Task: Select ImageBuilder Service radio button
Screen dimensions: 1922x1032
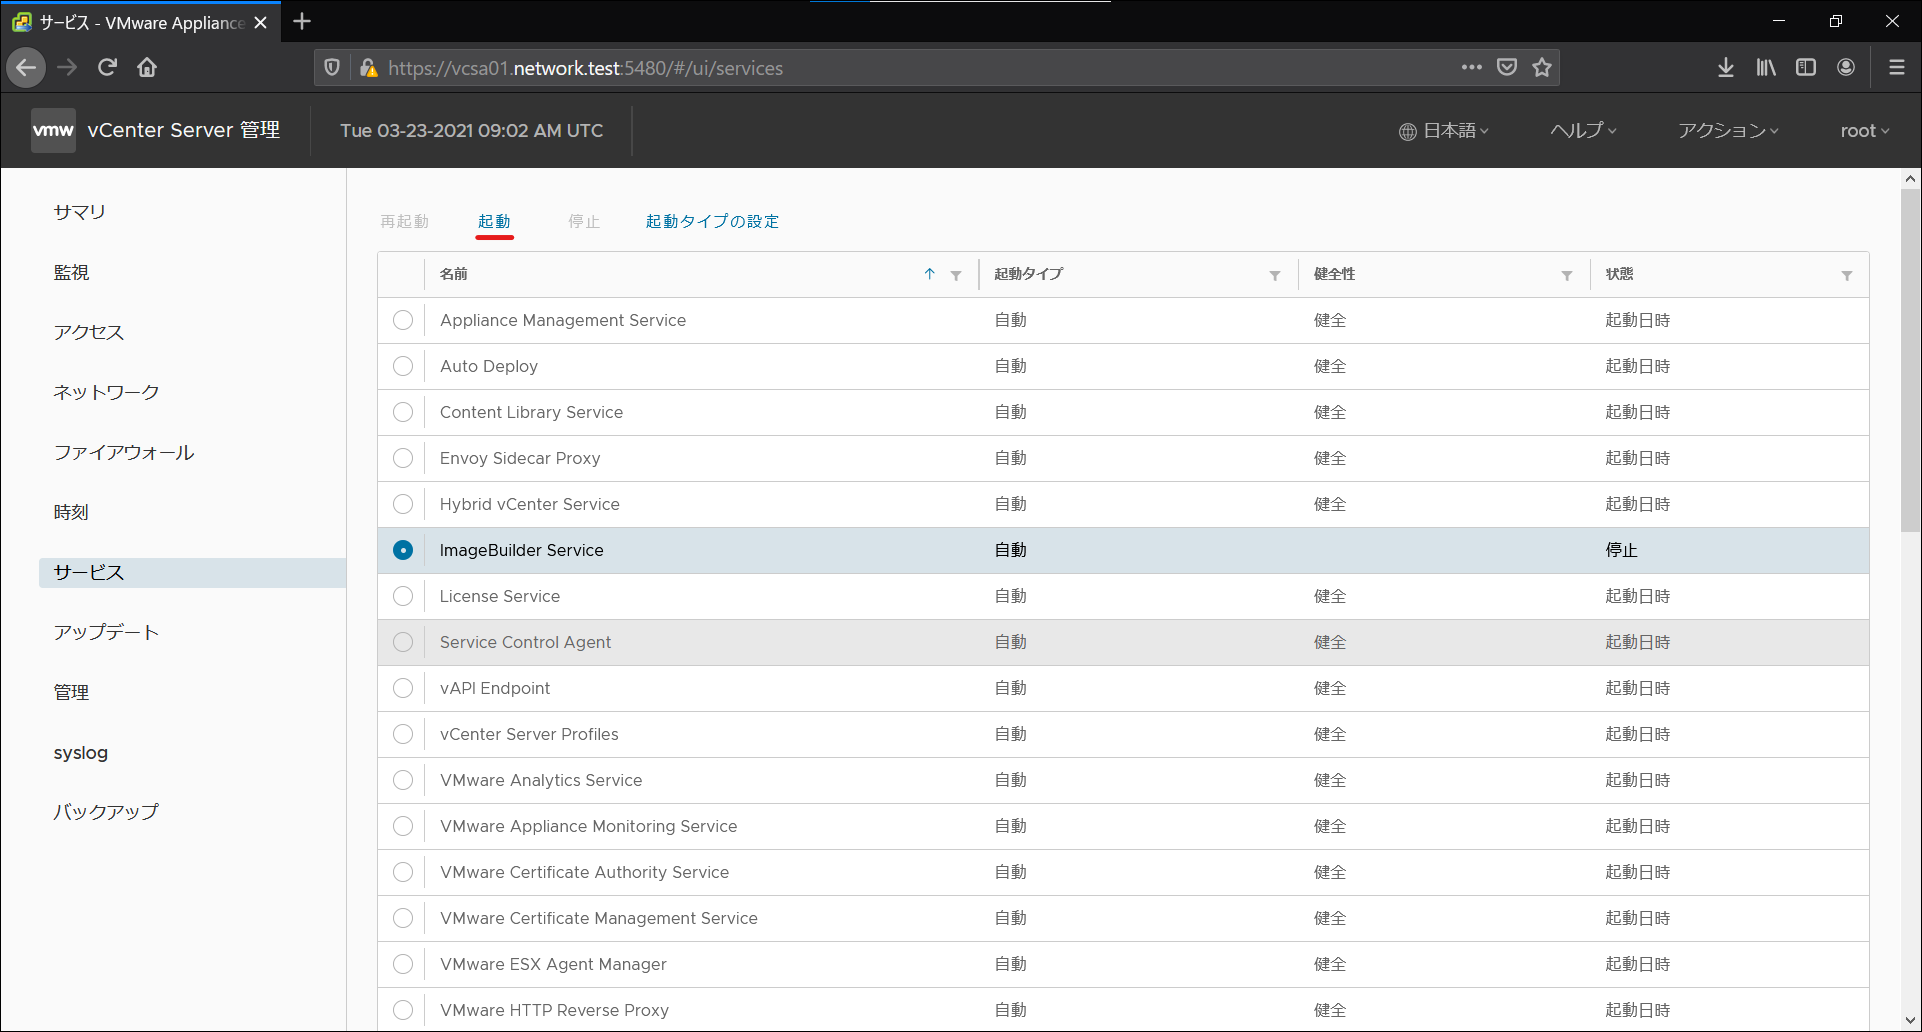Action: [x=403, y=550]
